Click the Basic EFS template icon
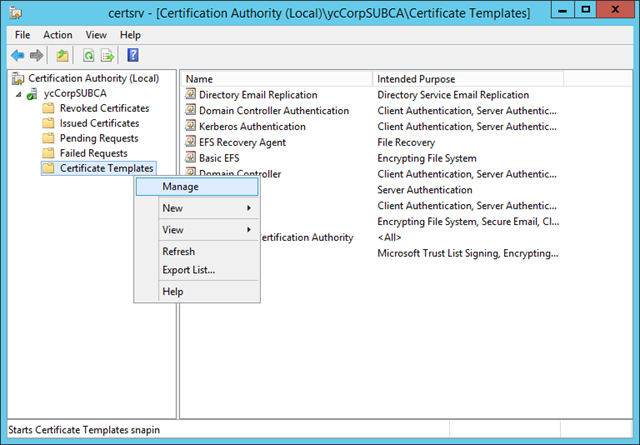This screenshot has width=640, height=445. pos(191,158)
